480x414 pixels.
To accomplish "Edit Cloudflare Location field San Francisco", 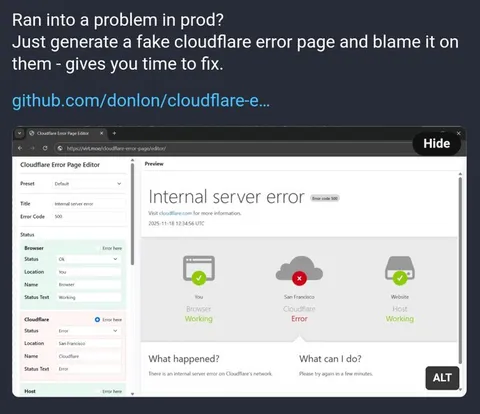I will tap(89, 343).
